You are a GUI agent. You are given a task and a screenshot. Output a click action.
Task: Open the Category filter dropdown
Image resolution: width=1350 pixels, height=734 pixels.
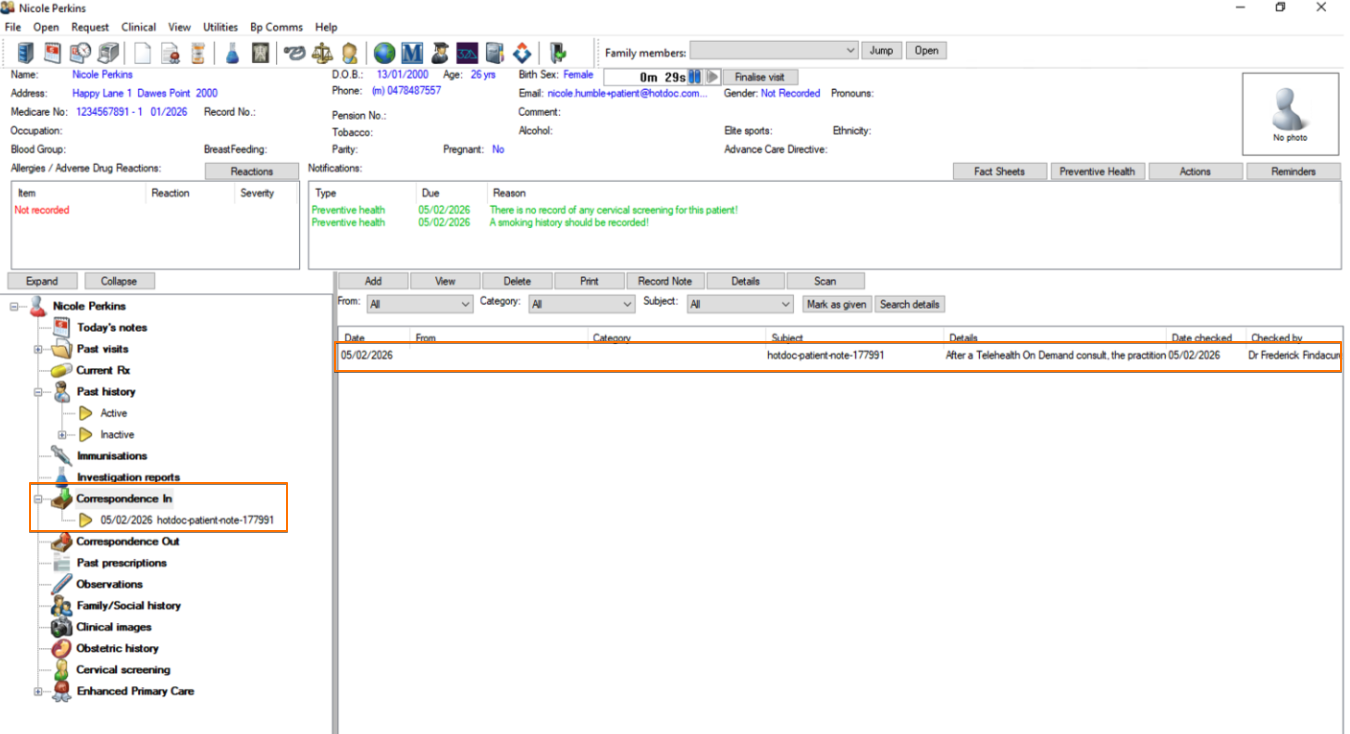tap(582, 304)
